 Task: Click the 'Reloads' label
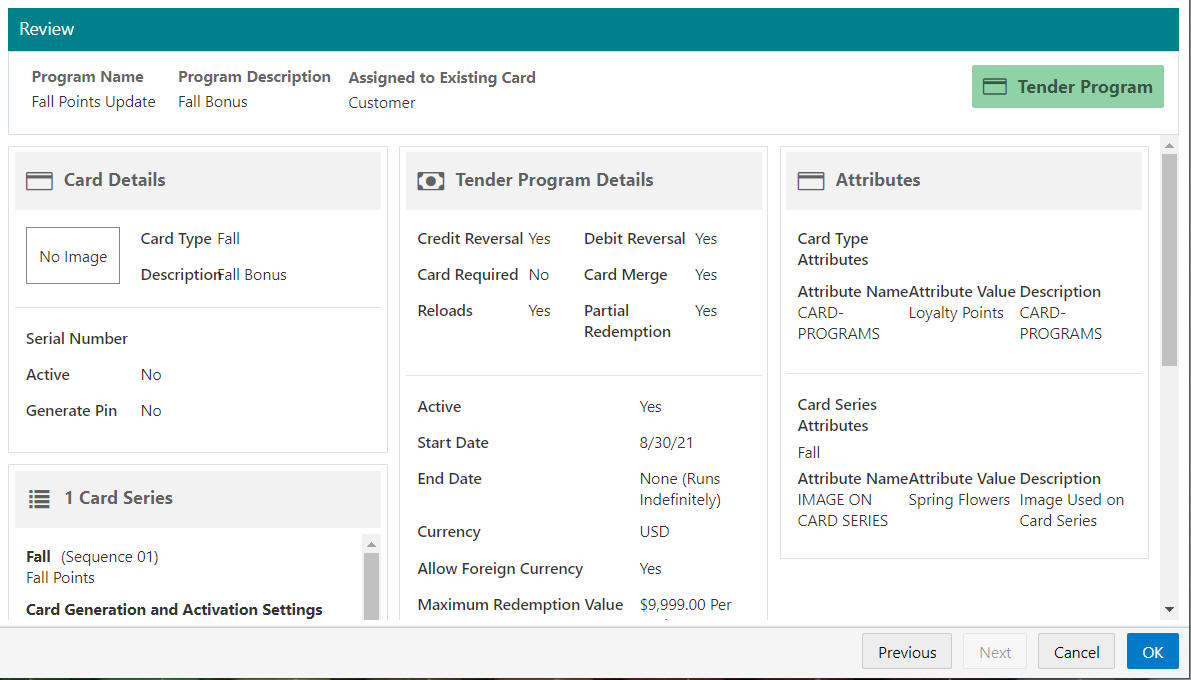(x=445, y=311)
